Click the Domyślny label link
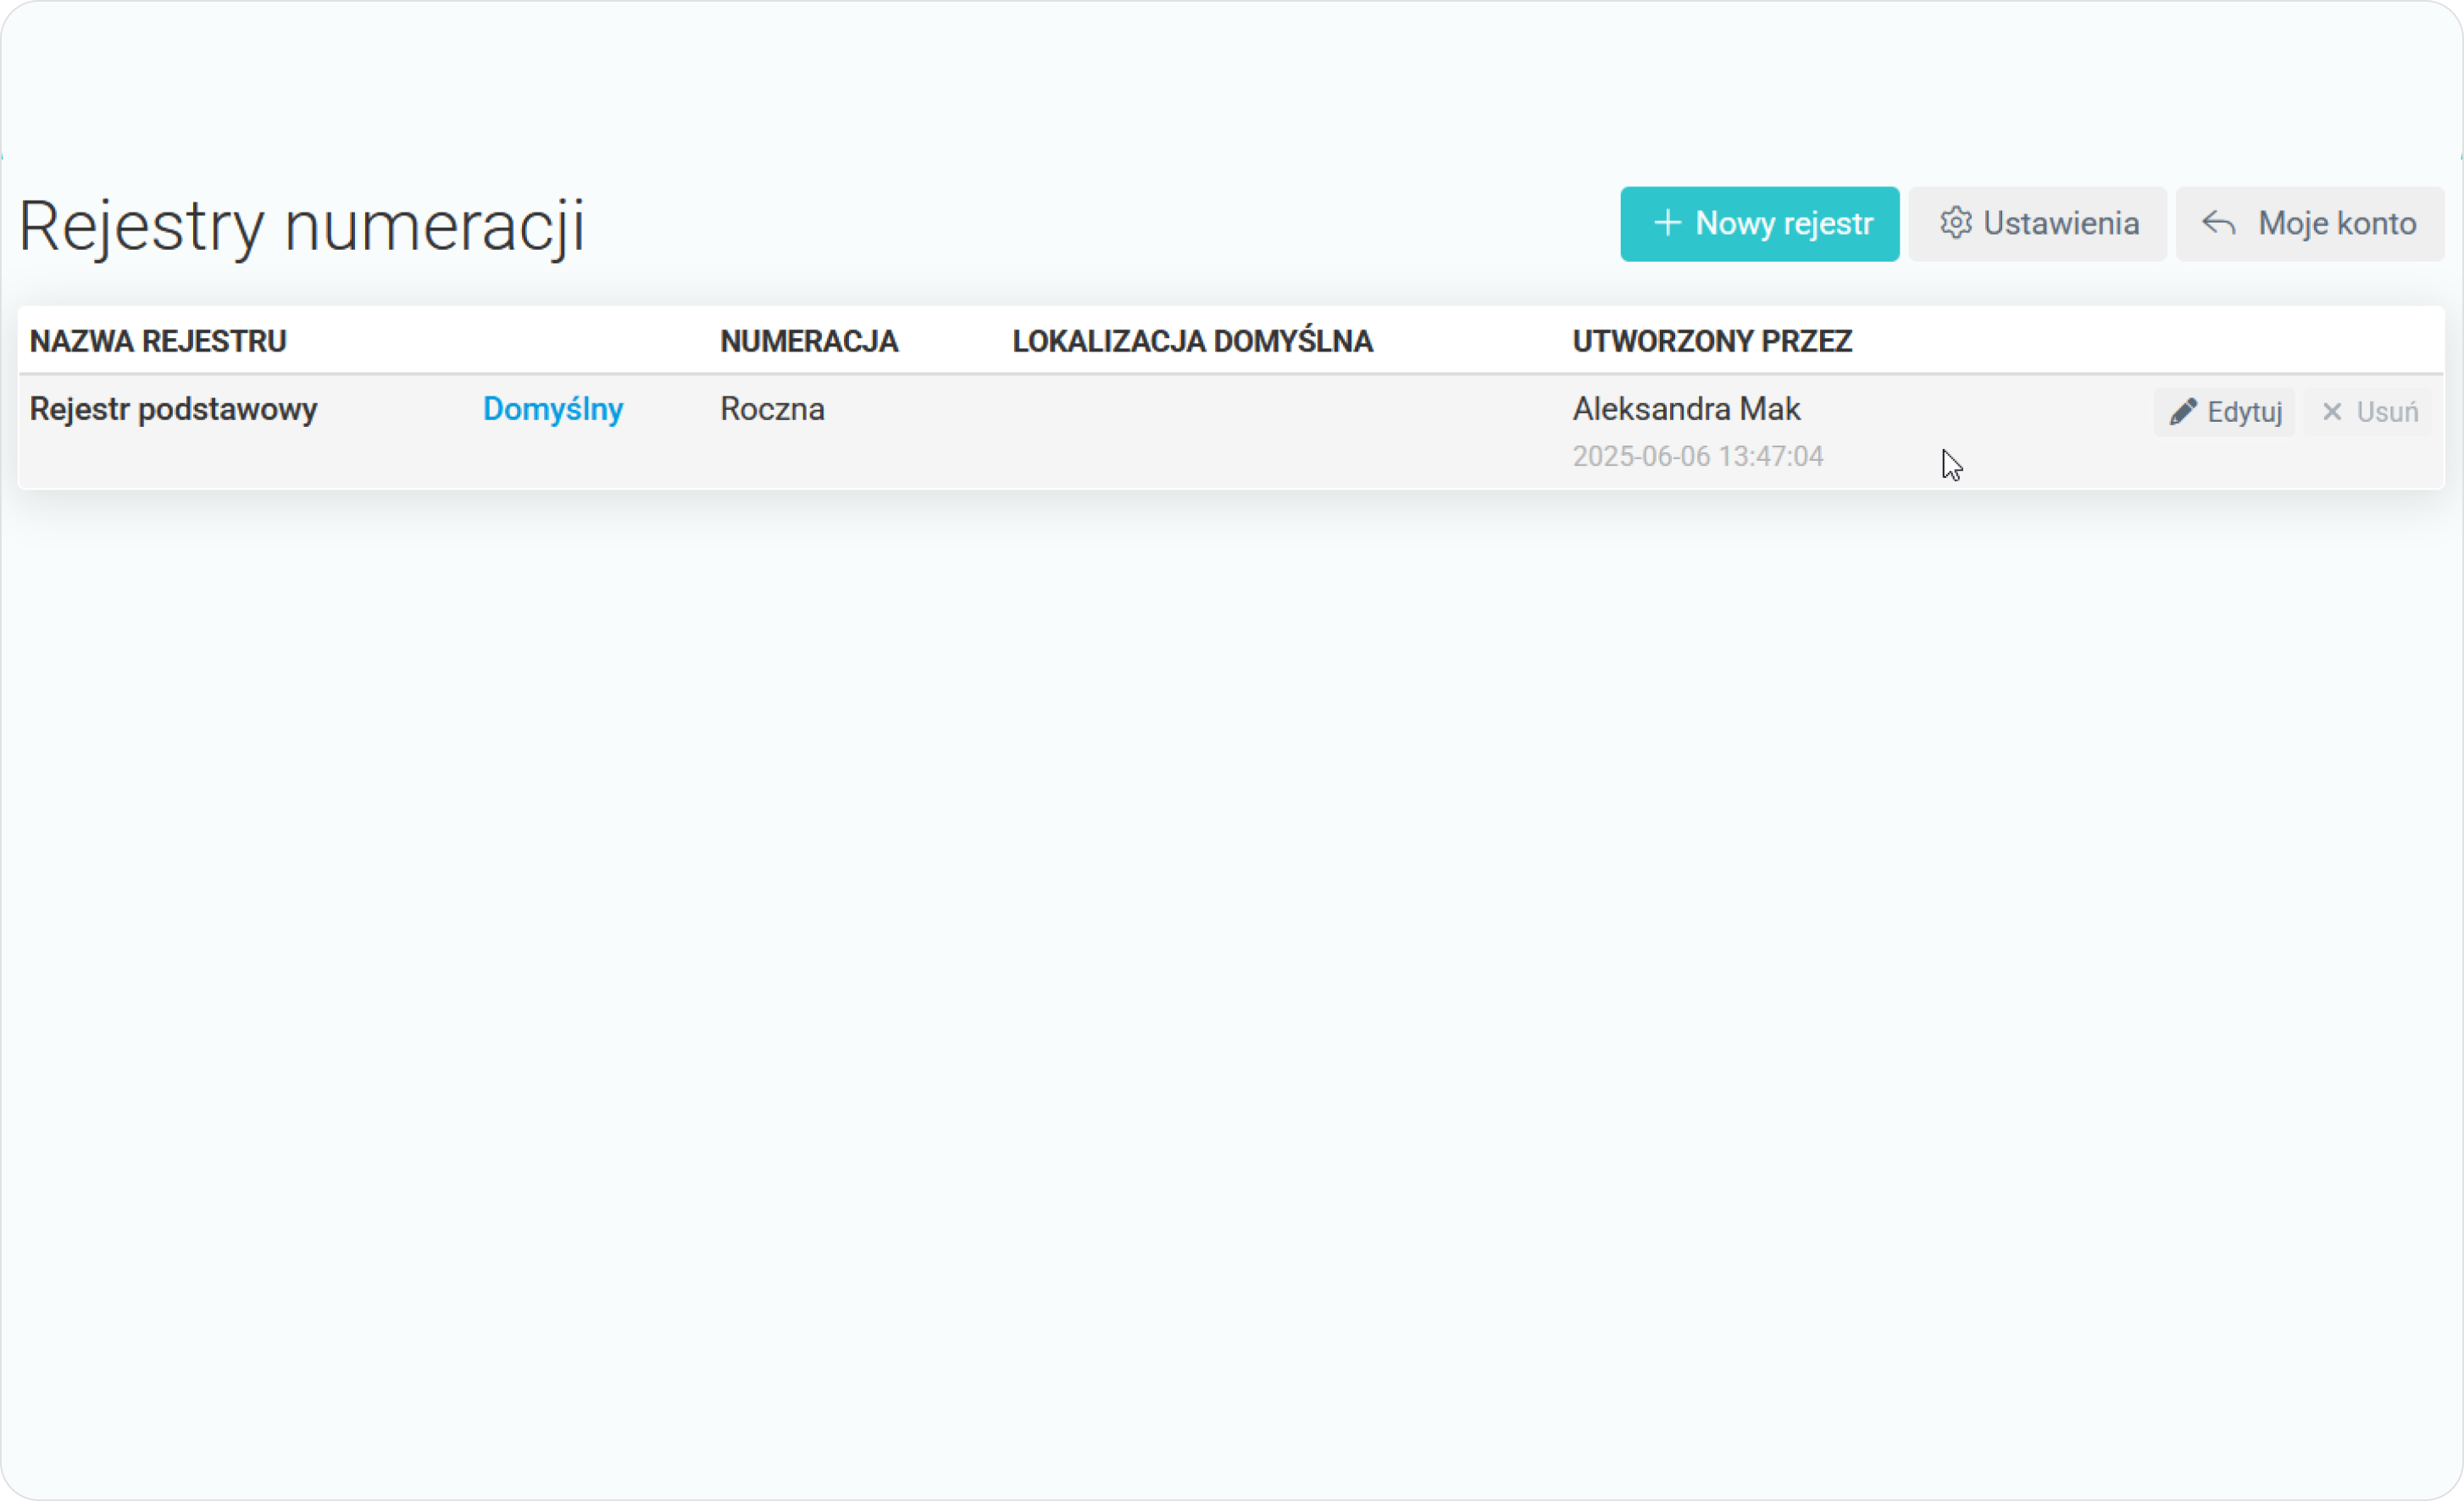Viewport: 2464px width, 1501px height. 553,409
